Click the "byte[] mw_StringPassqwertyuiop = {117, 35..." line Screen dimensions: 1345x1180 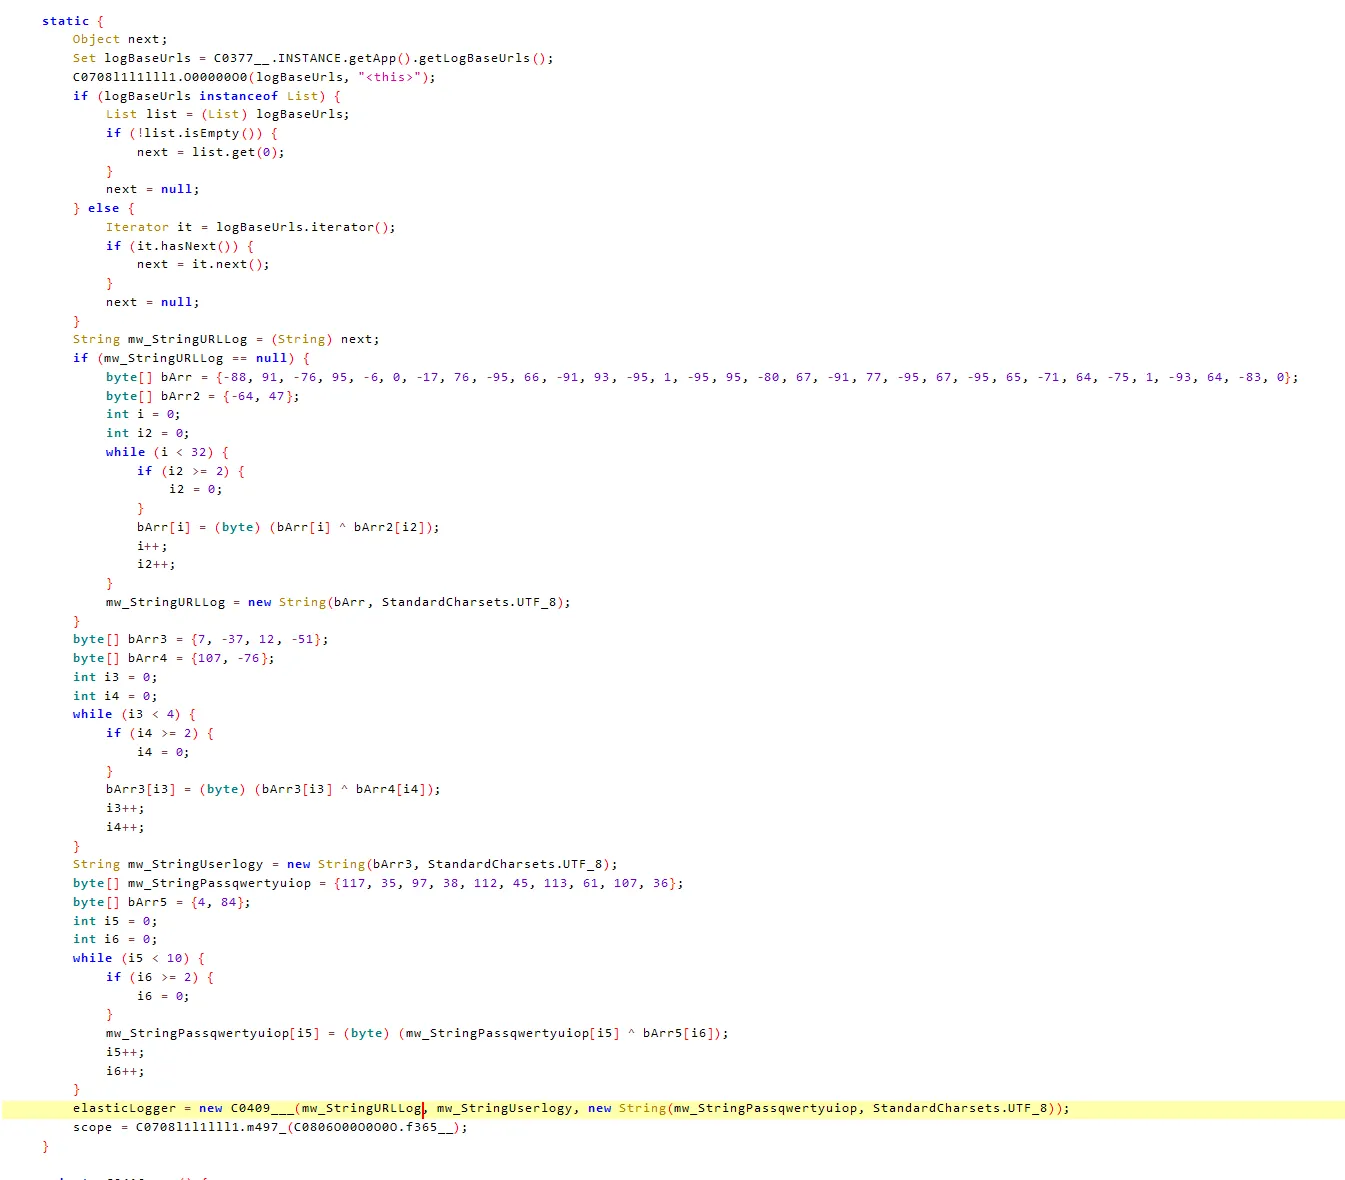378,883
